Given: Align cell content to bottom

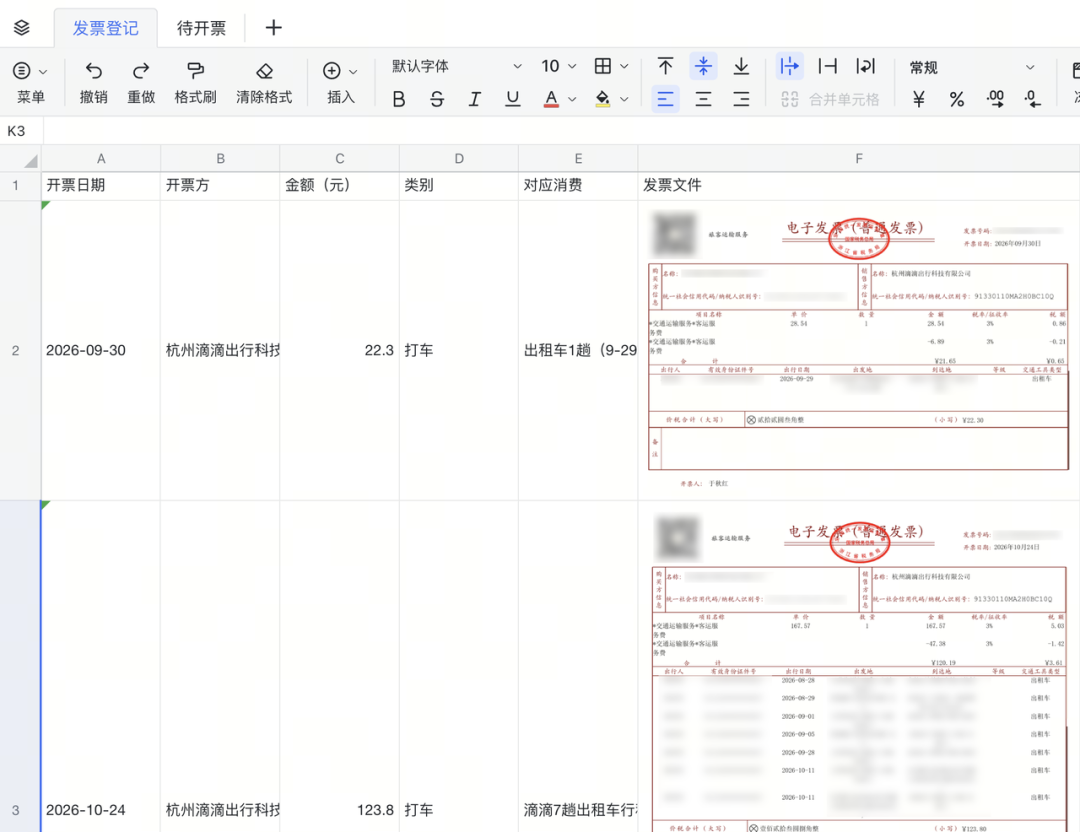Looking at the screenshot, I should (741, 67).
